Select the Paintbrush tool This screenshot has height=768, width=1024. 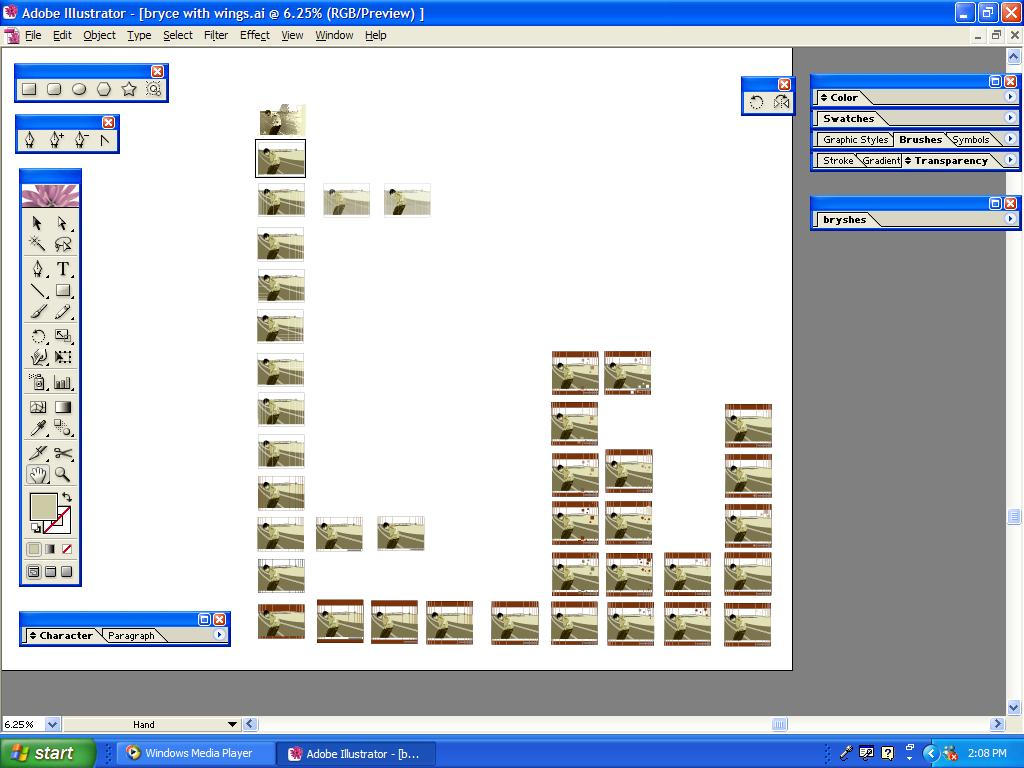tap(37, 312)
